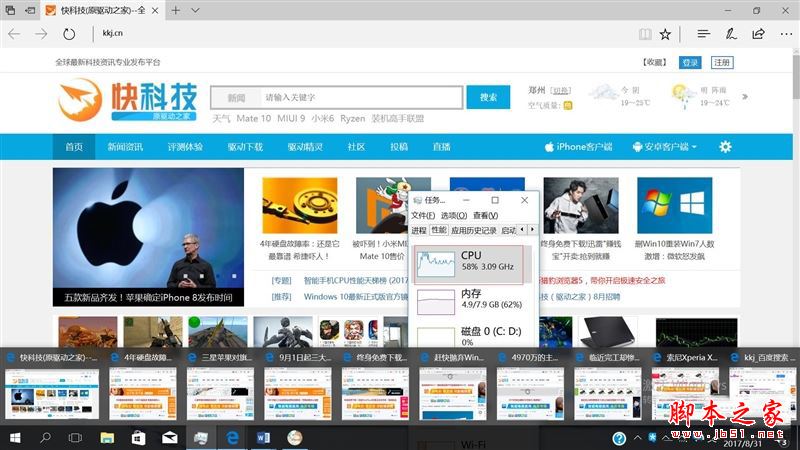The height and width of the screenshot is (450, 800).
Task: Click the Edge share icon
Action: click(758, 34)
